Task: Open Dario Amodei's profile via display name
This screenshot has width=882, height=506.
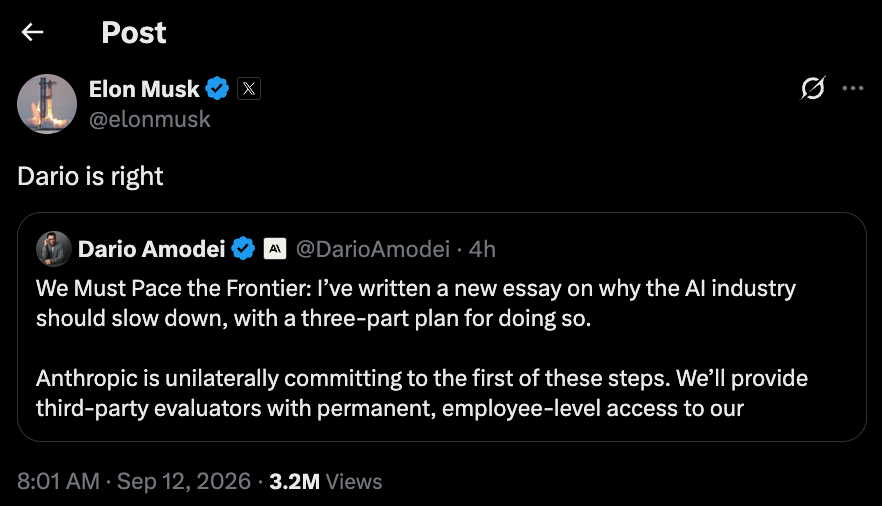Action: click(151, 249)
